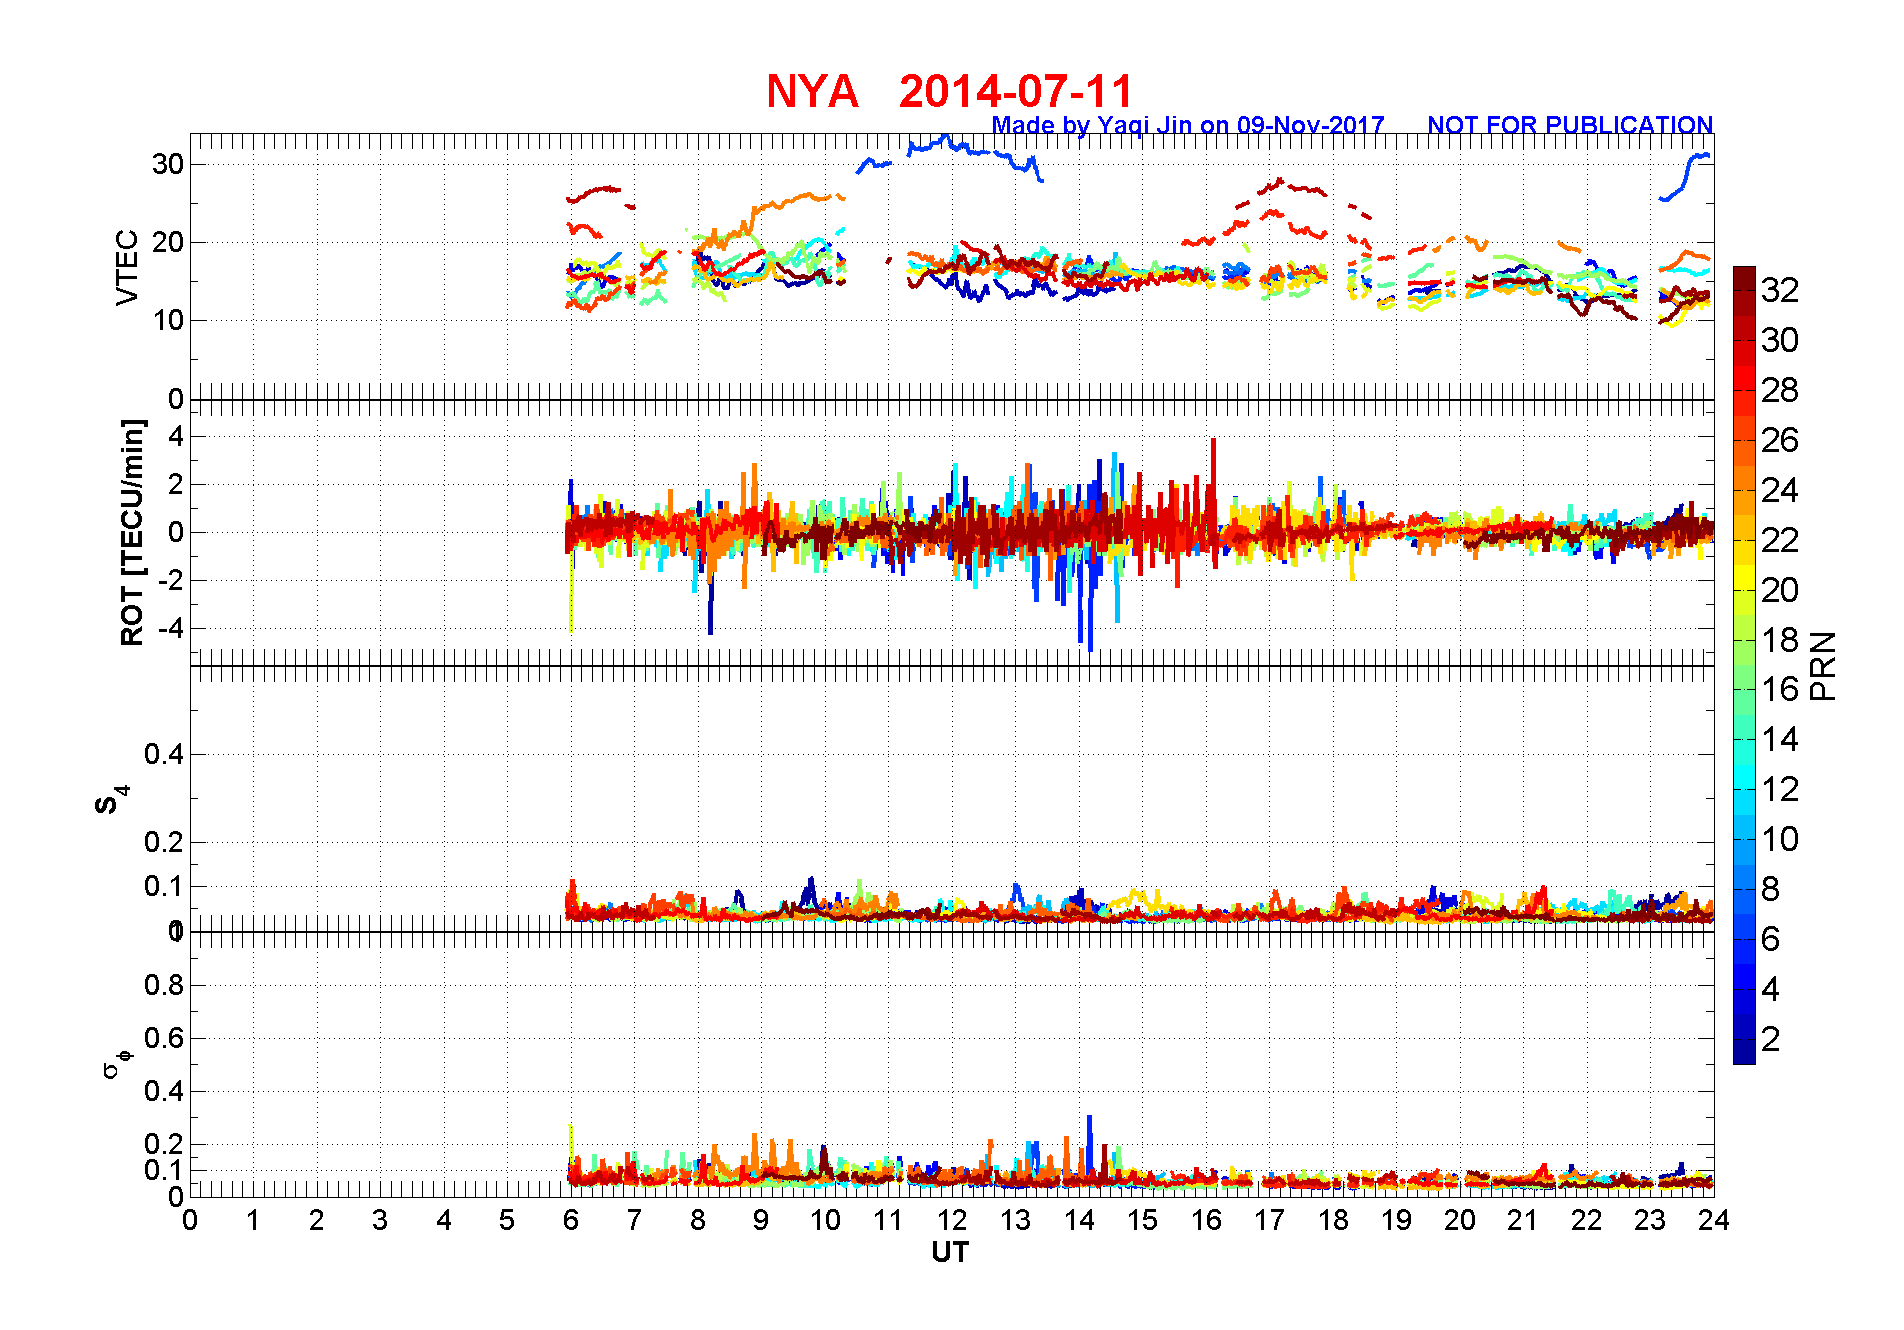Click colorbar tick label "28"
Viewport: 1904px width, 1330px height.
[1780, 390]
